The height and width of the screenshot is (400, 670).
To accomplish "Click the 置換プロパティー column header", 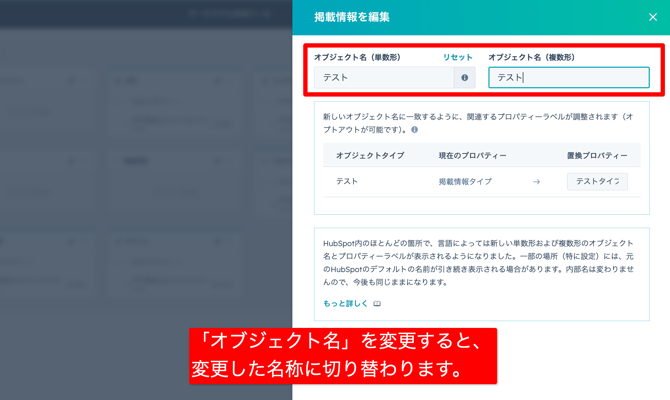I will (597, 156).
